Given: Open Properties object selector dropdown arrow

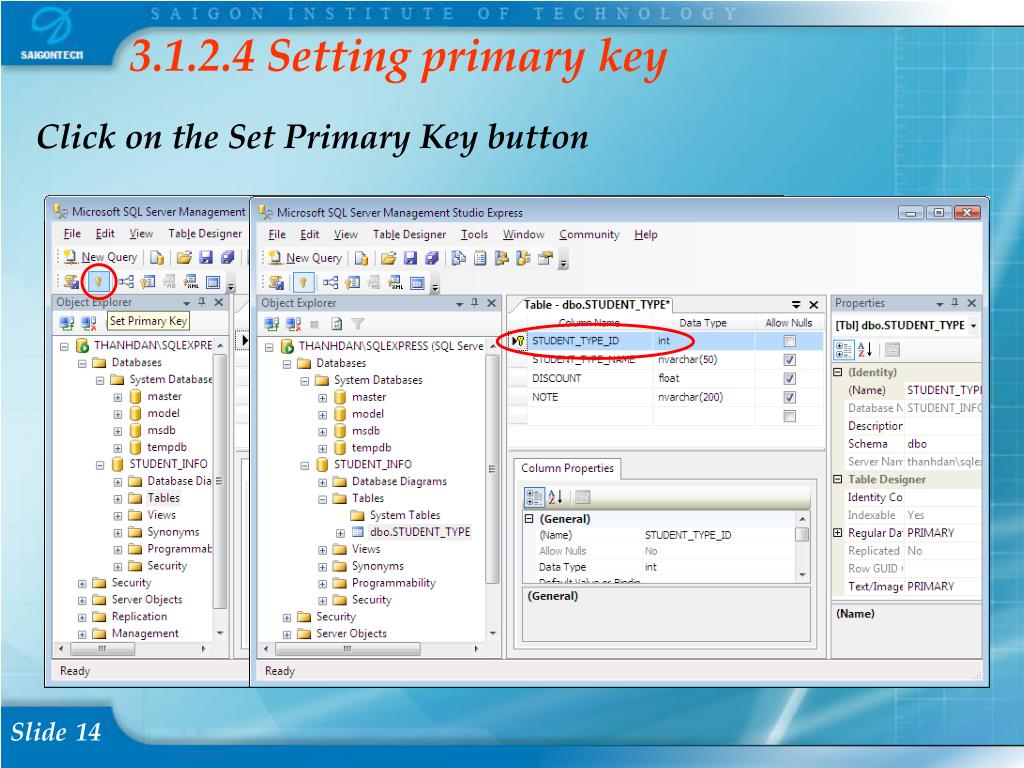Looking at the screenshot, I should click(x=974, y=325).
